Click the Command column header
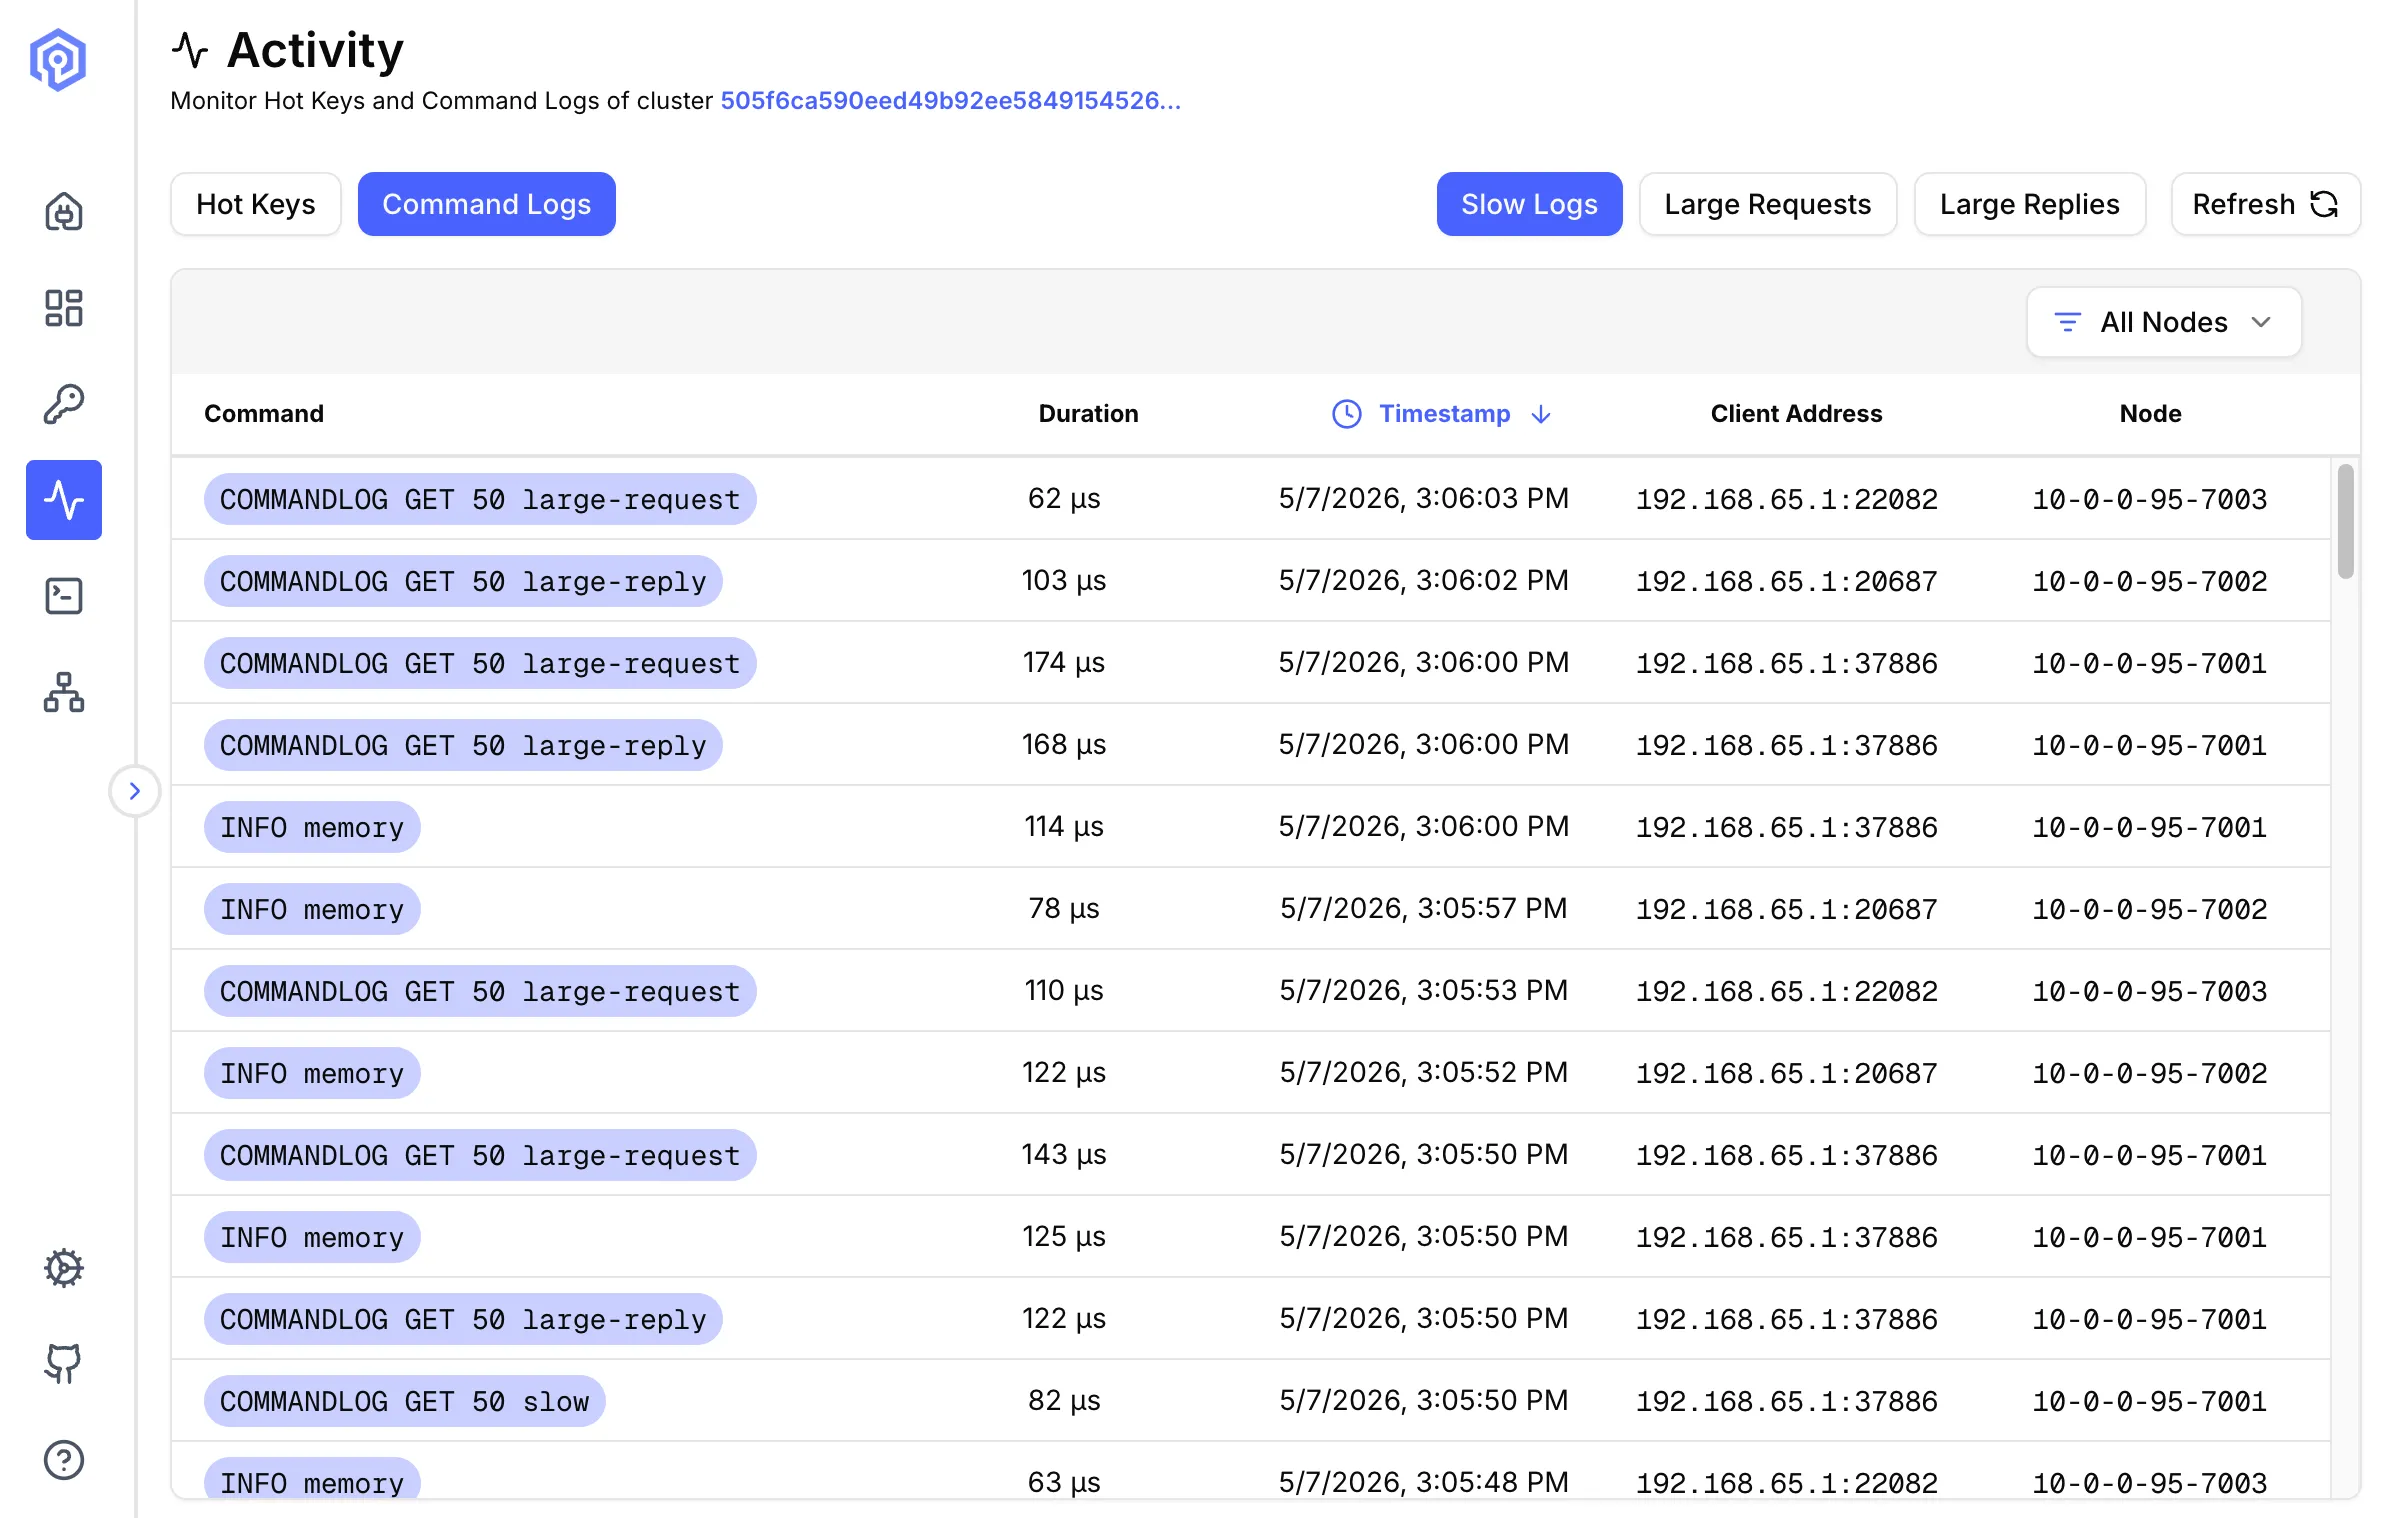2388x1518 pixels. [264, 414]
